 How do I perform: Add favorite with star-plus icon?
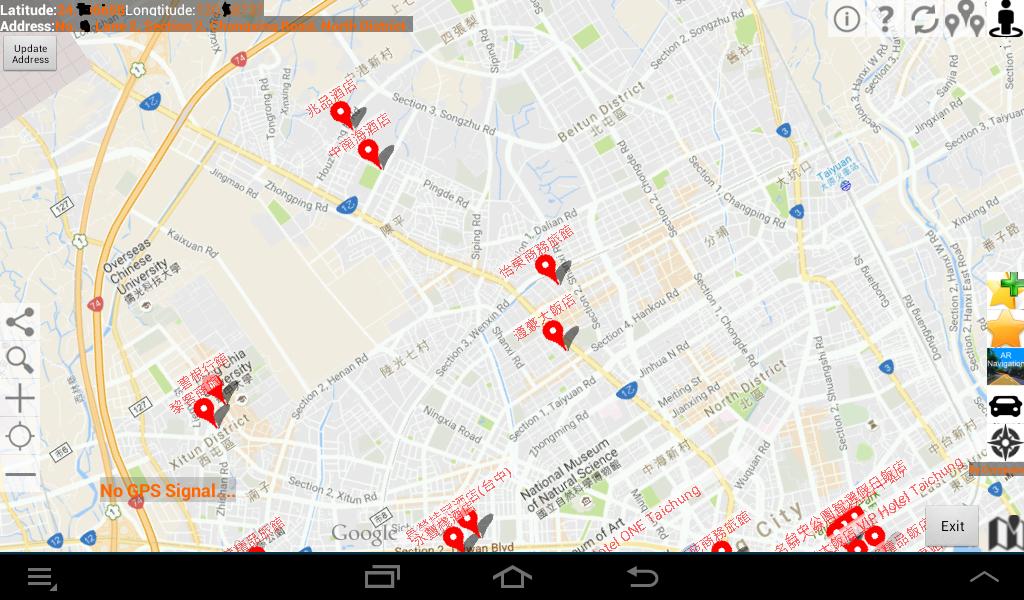[1005, 290]
